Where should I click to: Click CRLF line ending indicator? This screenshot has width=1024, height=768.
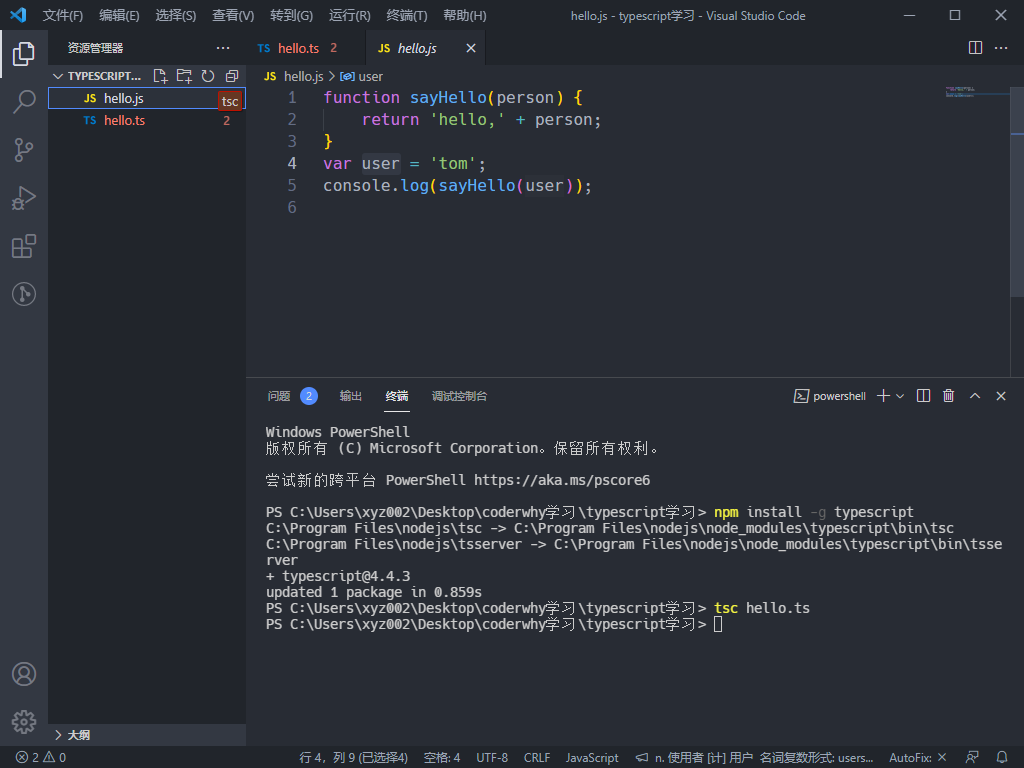[x=537, y=757]
